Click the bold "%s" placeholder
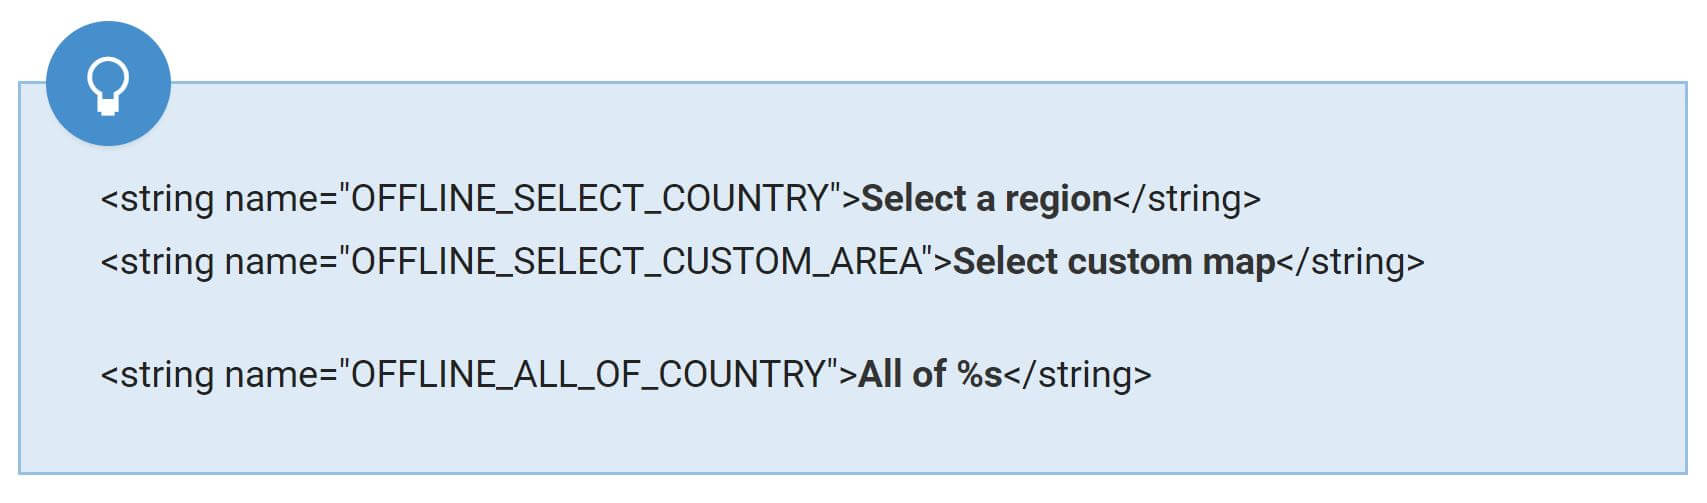Screen dimensions: 1707x503 979,374
